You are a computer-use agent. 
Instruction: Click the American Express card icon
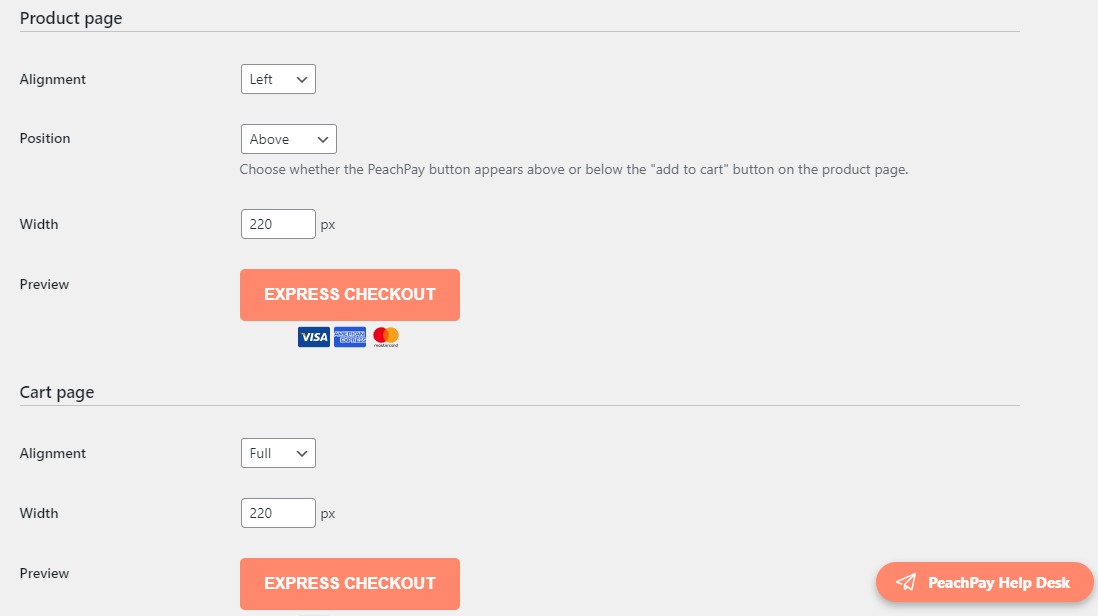pos(350,337)
